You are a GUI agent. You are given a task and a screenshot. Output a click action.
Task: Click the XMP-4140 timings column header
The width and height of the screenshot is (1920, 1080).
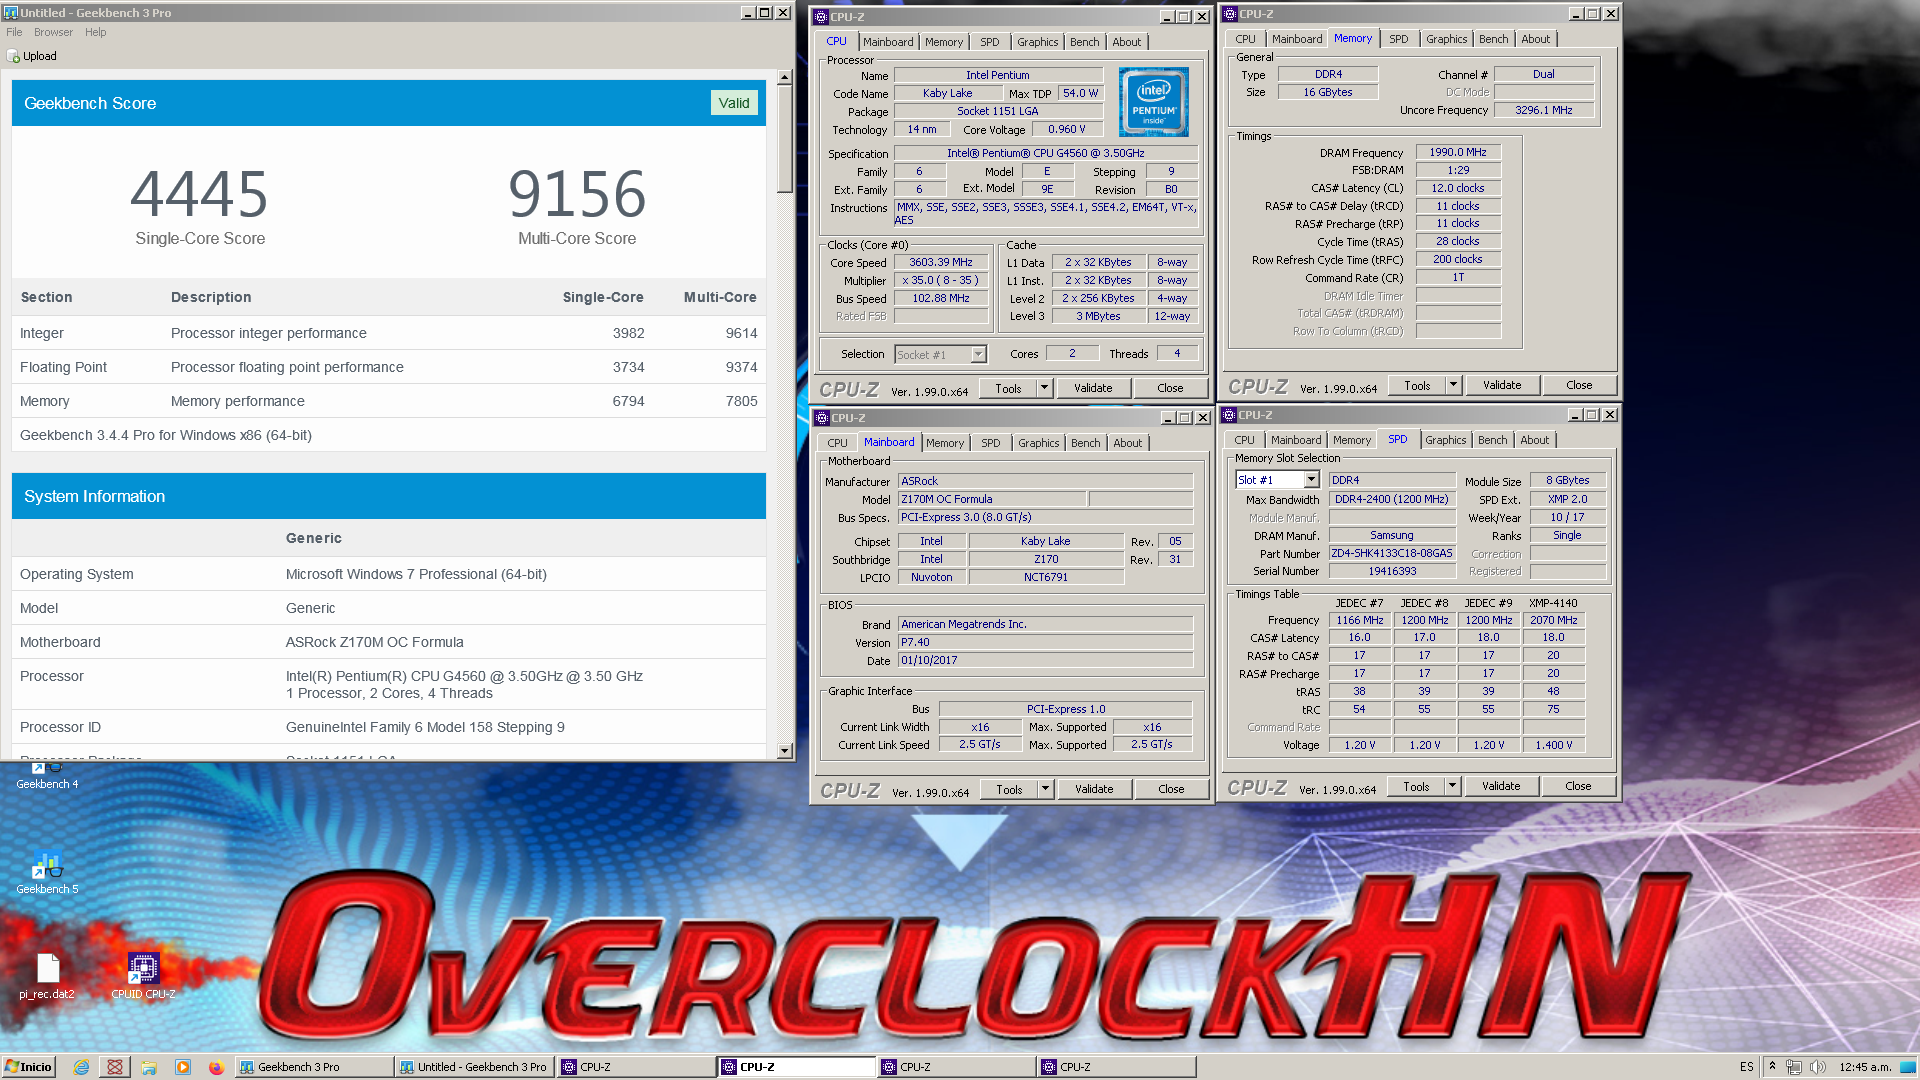point(1553,603)
